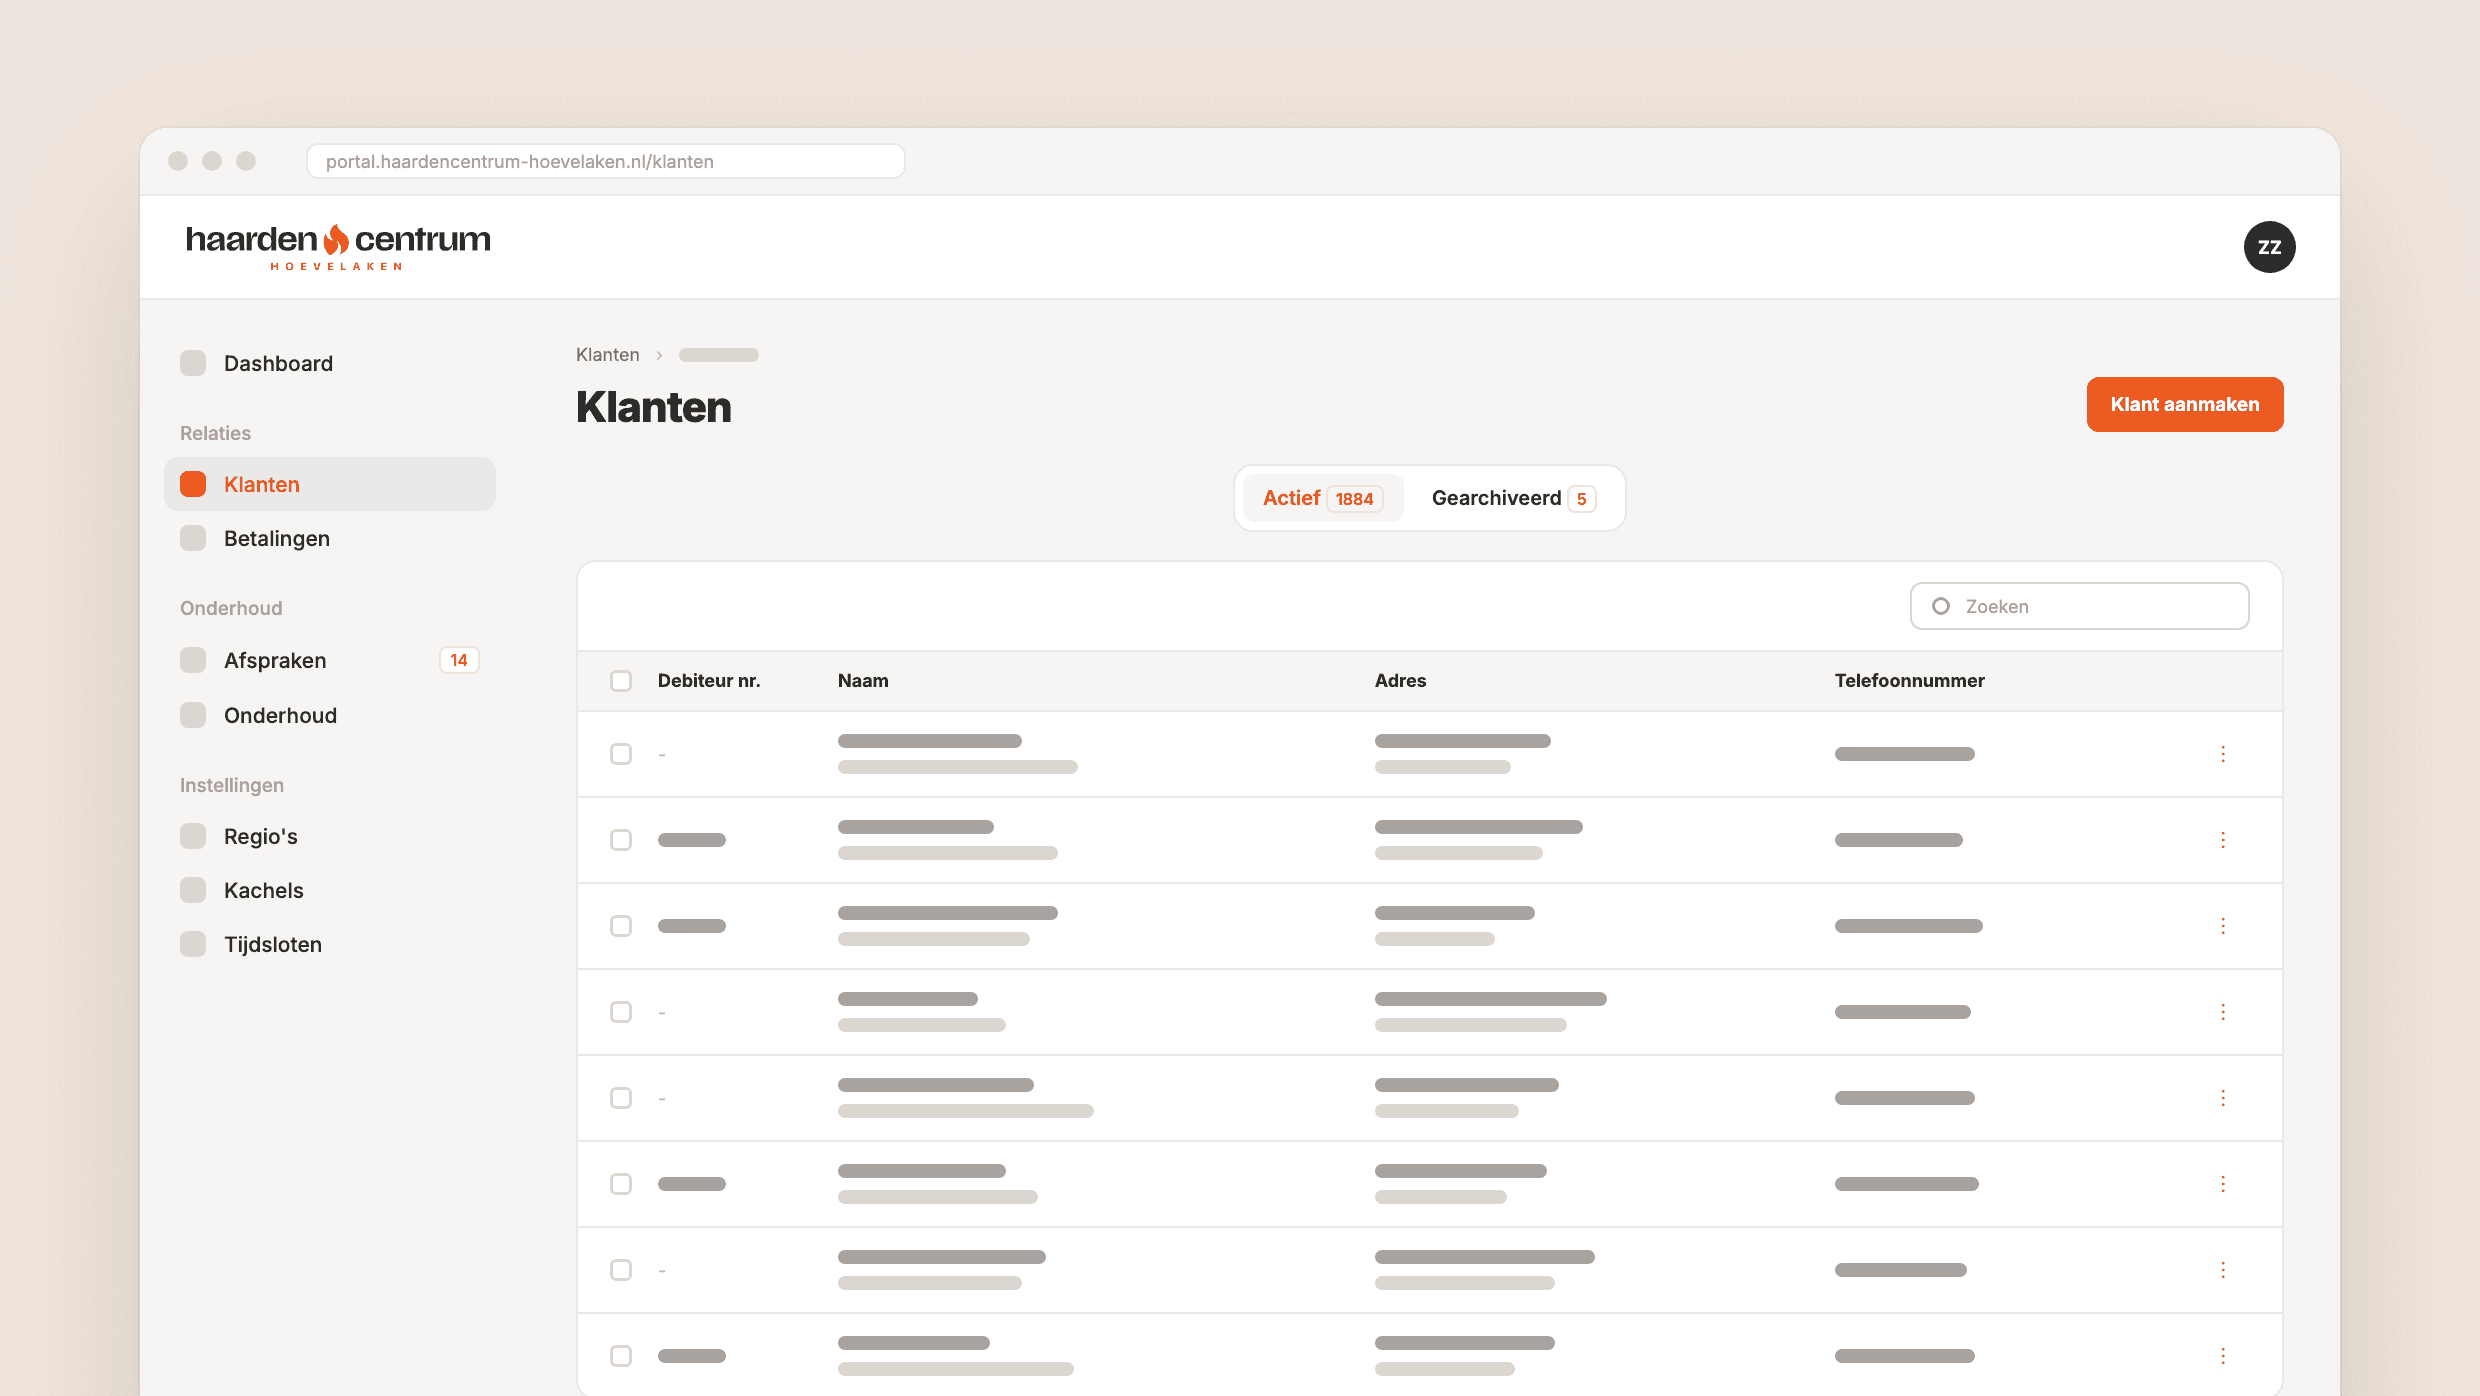Click the Adres column header
This screenshot has width=2480, height=1396.
point(1400,681)
